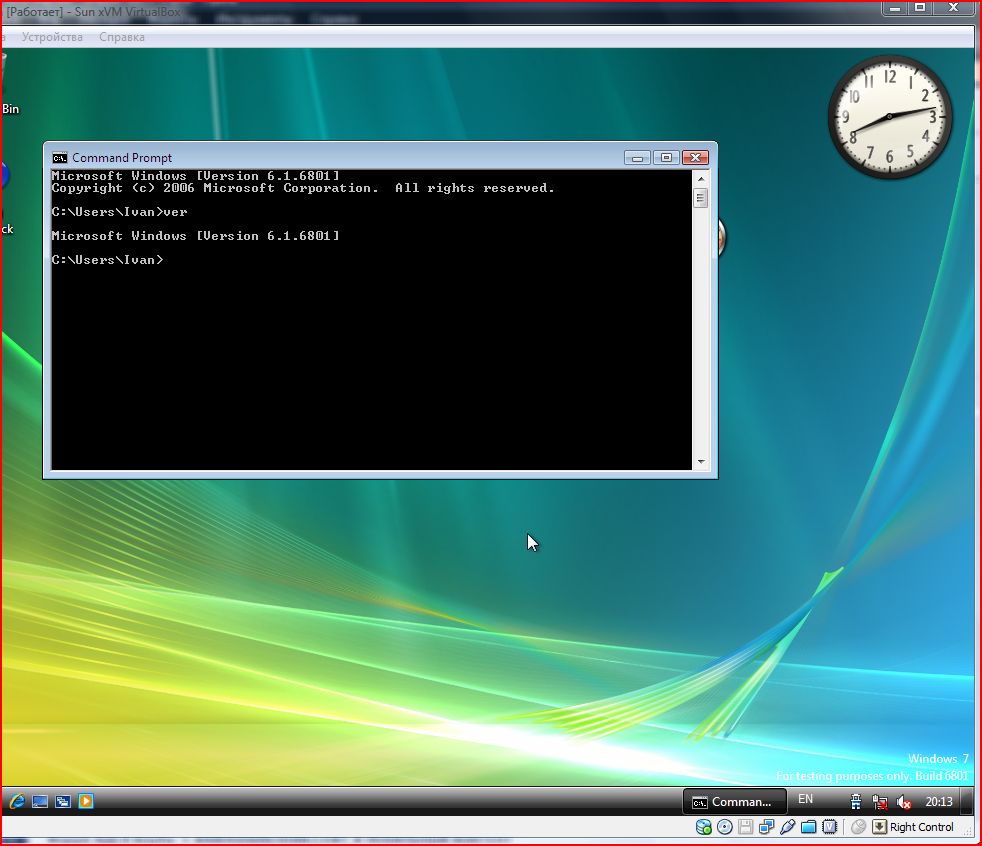Click the EN language indicator
The image size is (982, 846).
(x=805, y=799)
